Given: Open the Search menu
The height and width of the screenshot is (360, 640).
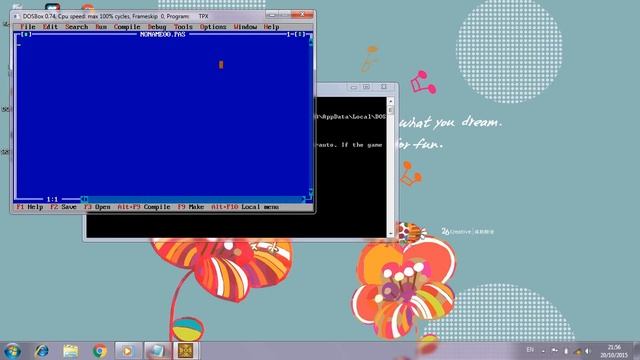Looking at the screenshot, I should point(77,27).
